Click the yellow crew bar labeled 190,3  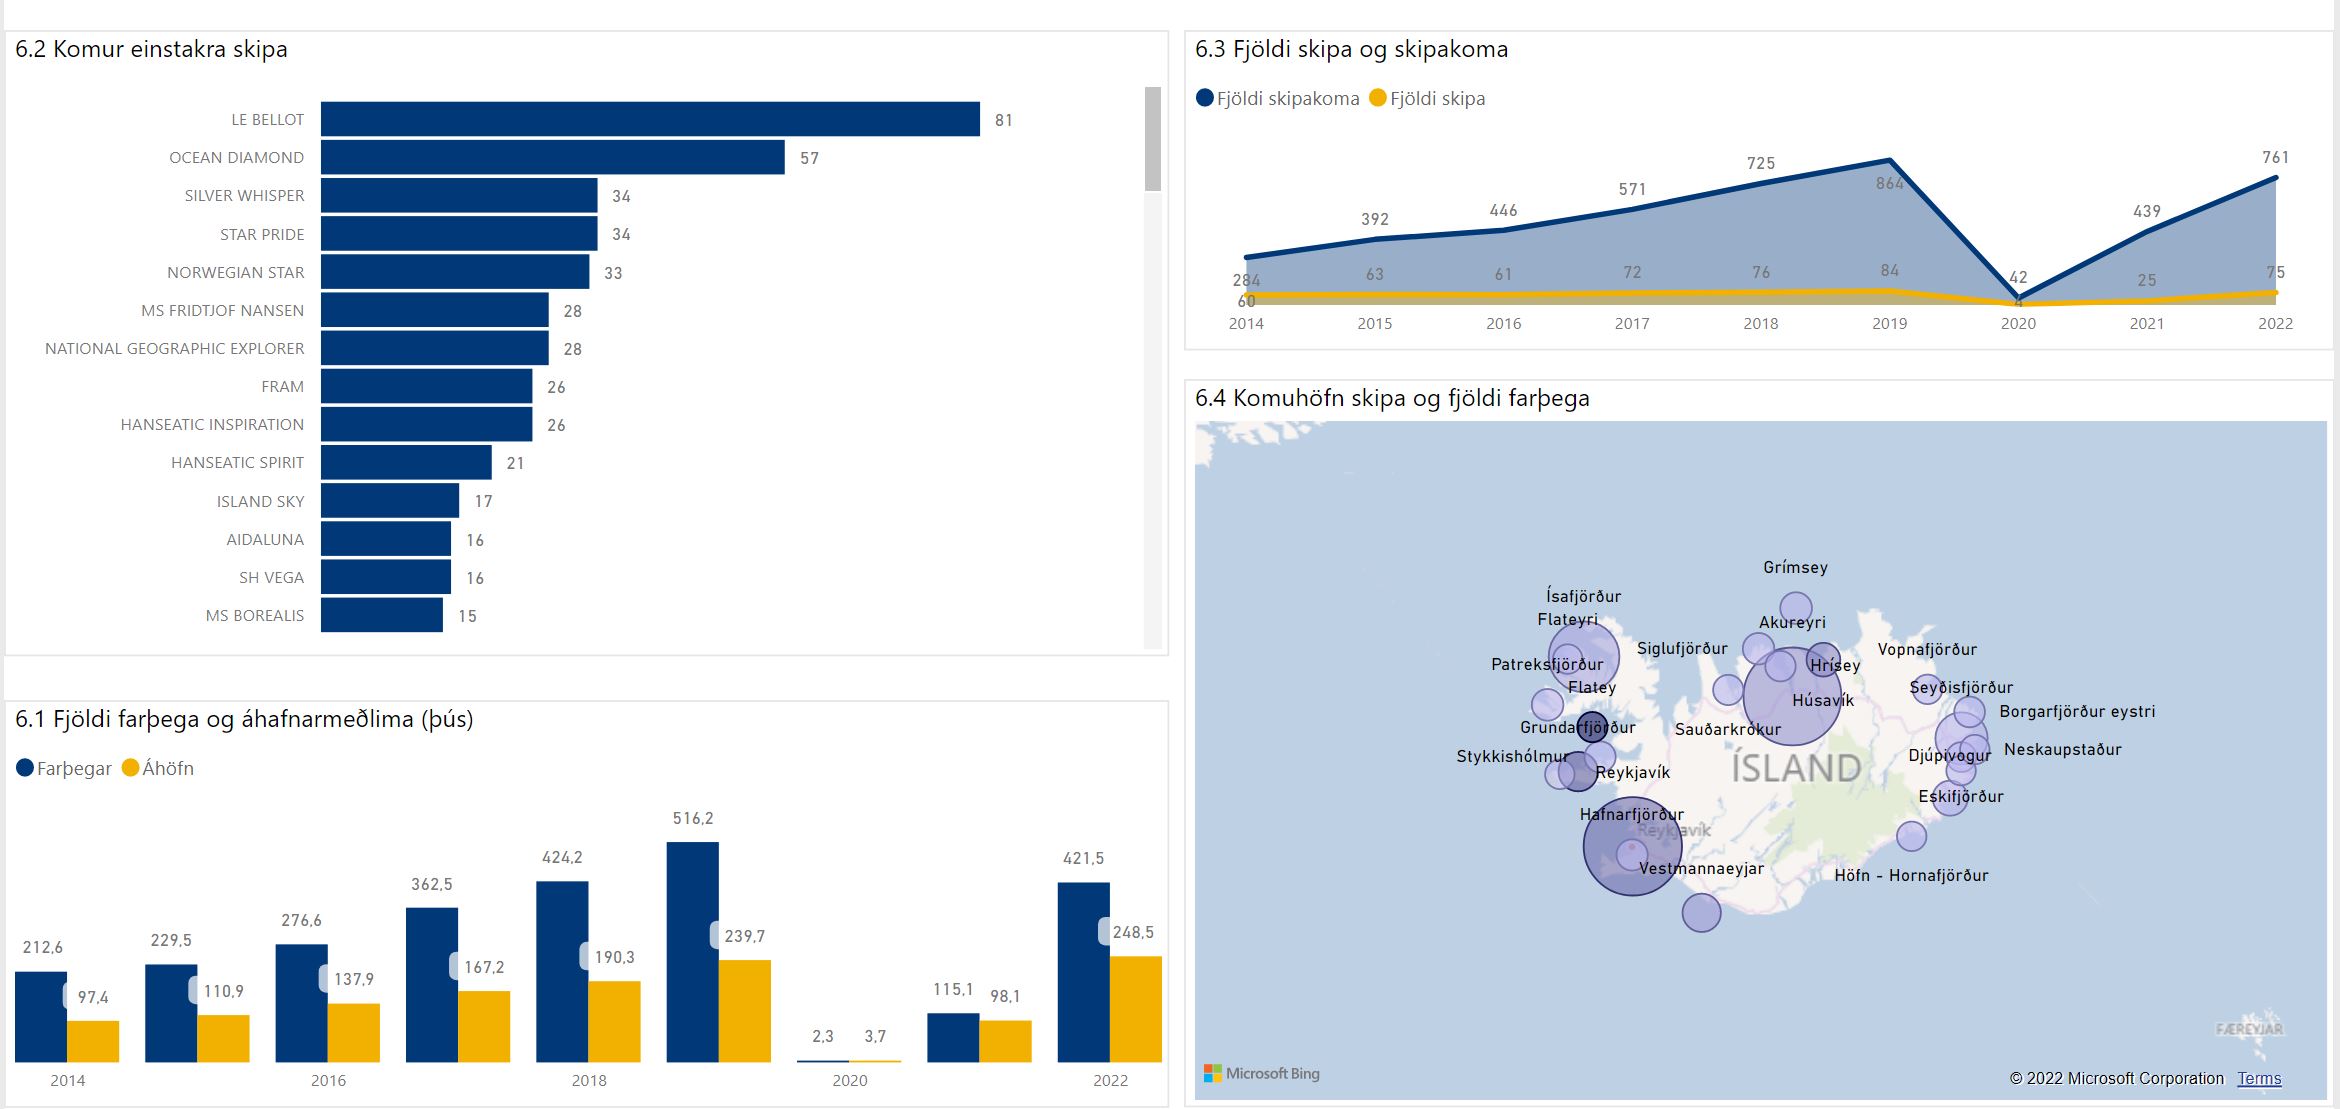614,1021
